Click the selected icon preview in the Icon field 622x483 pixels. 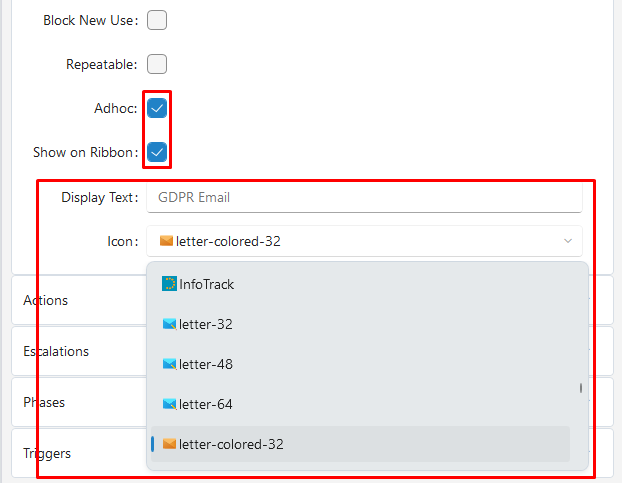pos(166,240)
